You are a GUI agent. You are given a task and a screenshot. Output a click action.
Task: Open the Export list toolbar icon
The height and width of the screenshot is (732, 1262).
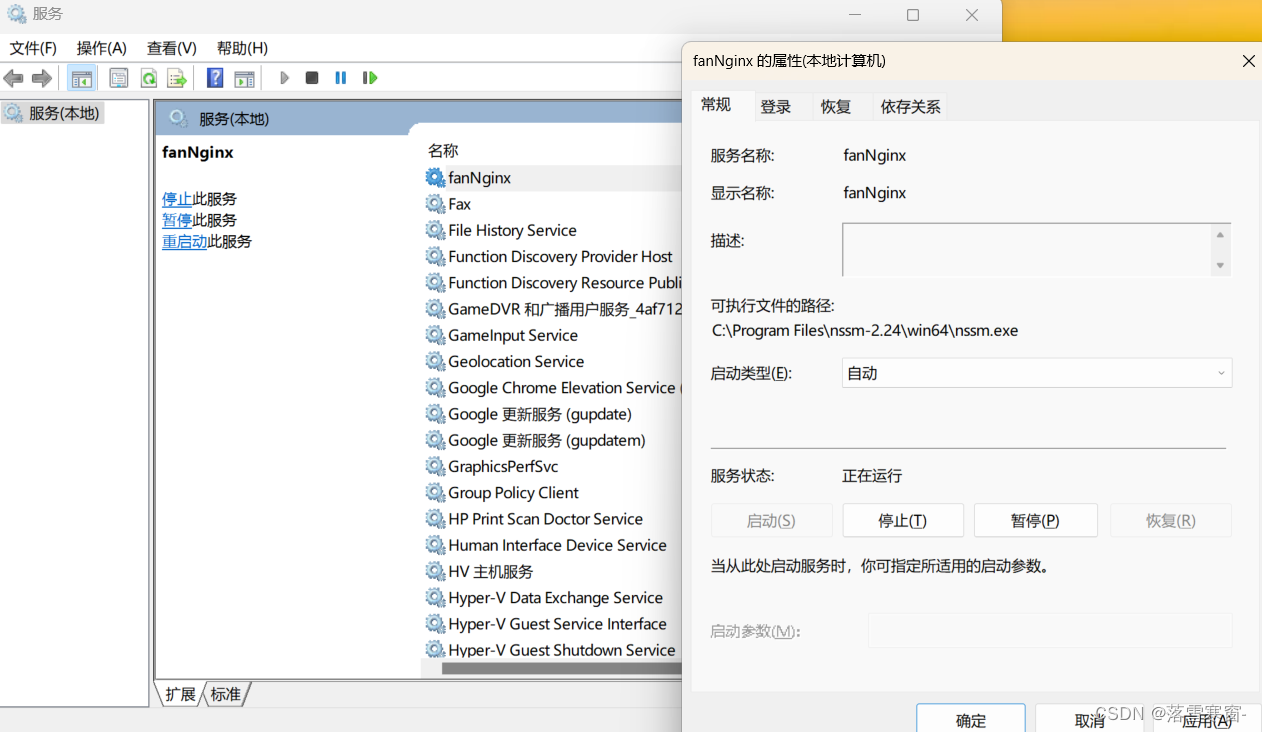click(x=178, y=78)
